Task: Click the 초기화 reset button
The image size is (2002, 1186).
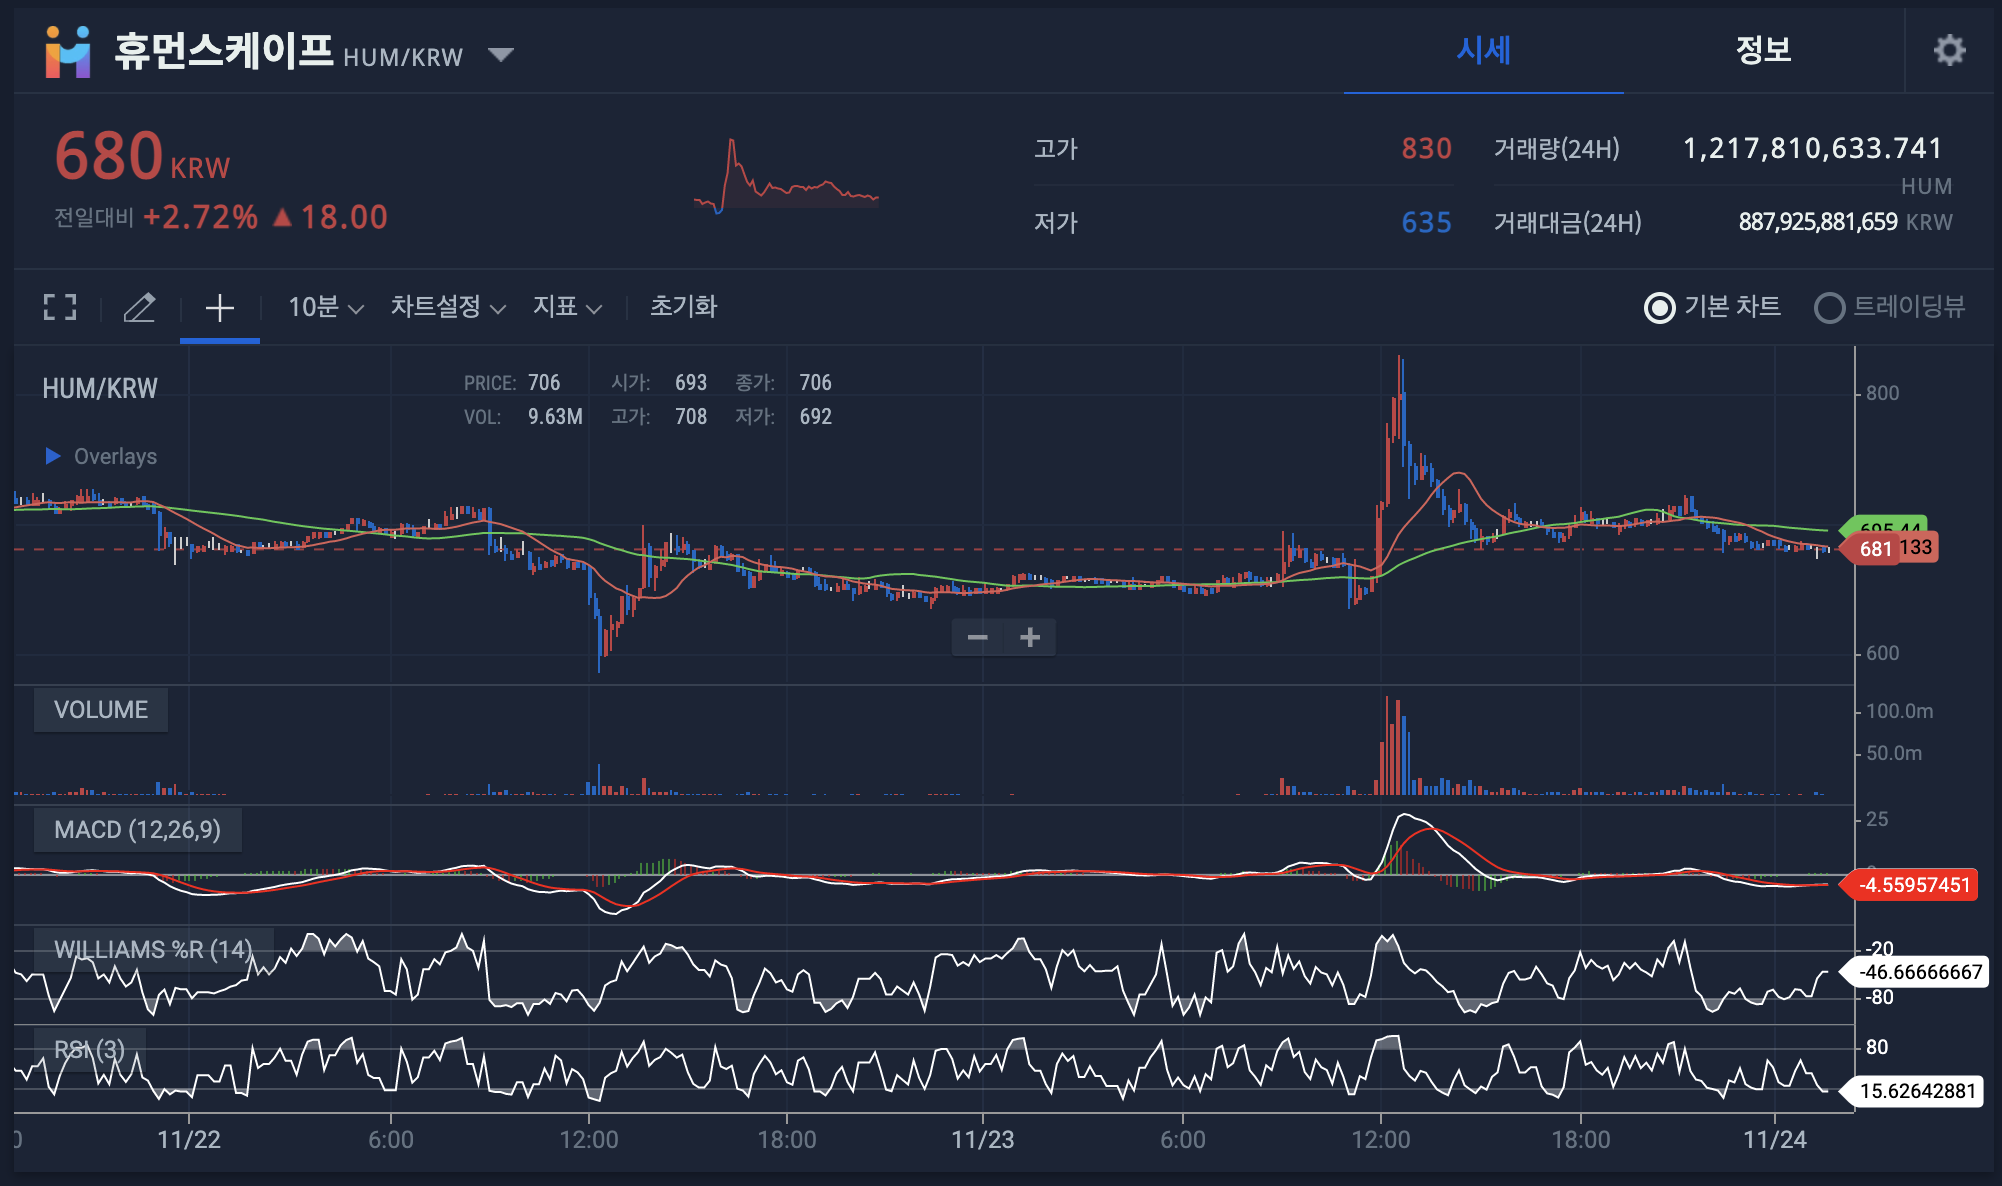Action: tap(683, 307)
